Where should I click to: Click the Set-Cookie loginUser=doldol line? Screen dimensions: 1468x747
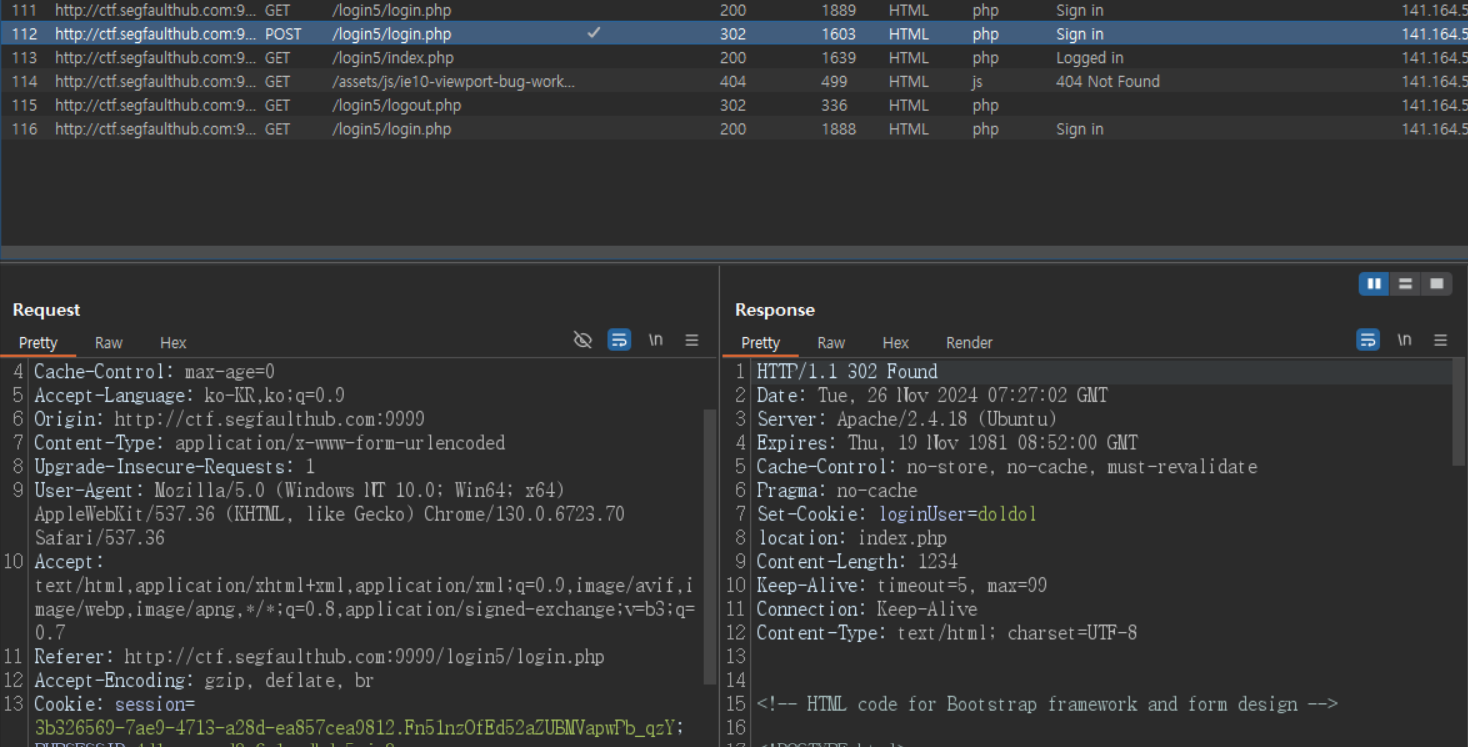click(x=896, y=514)
